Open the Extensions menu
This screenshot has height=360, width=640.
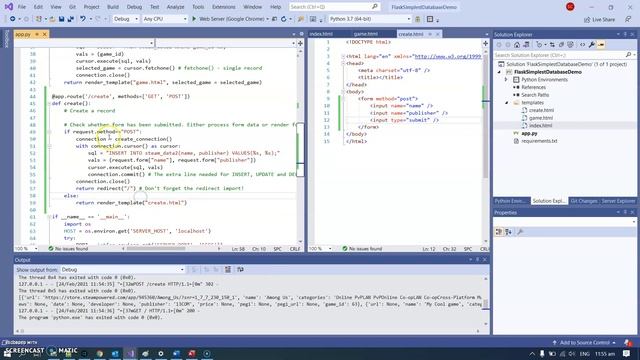coord(224,7)
